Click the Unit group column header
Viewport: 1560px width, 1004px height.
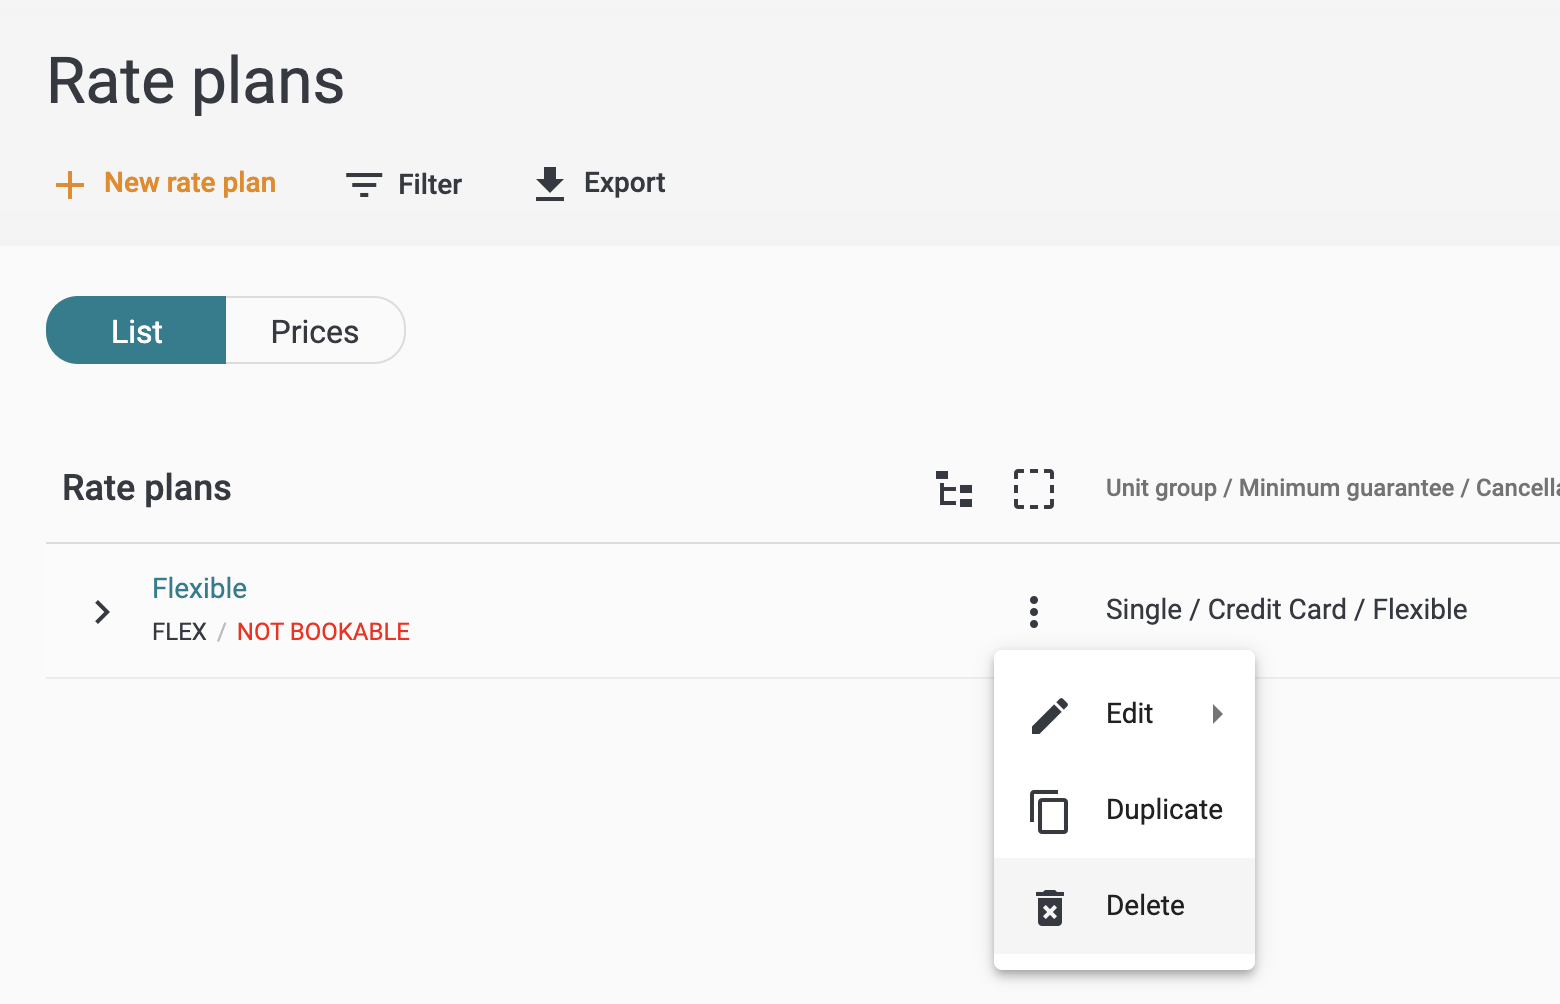(x=1332, y=488)
